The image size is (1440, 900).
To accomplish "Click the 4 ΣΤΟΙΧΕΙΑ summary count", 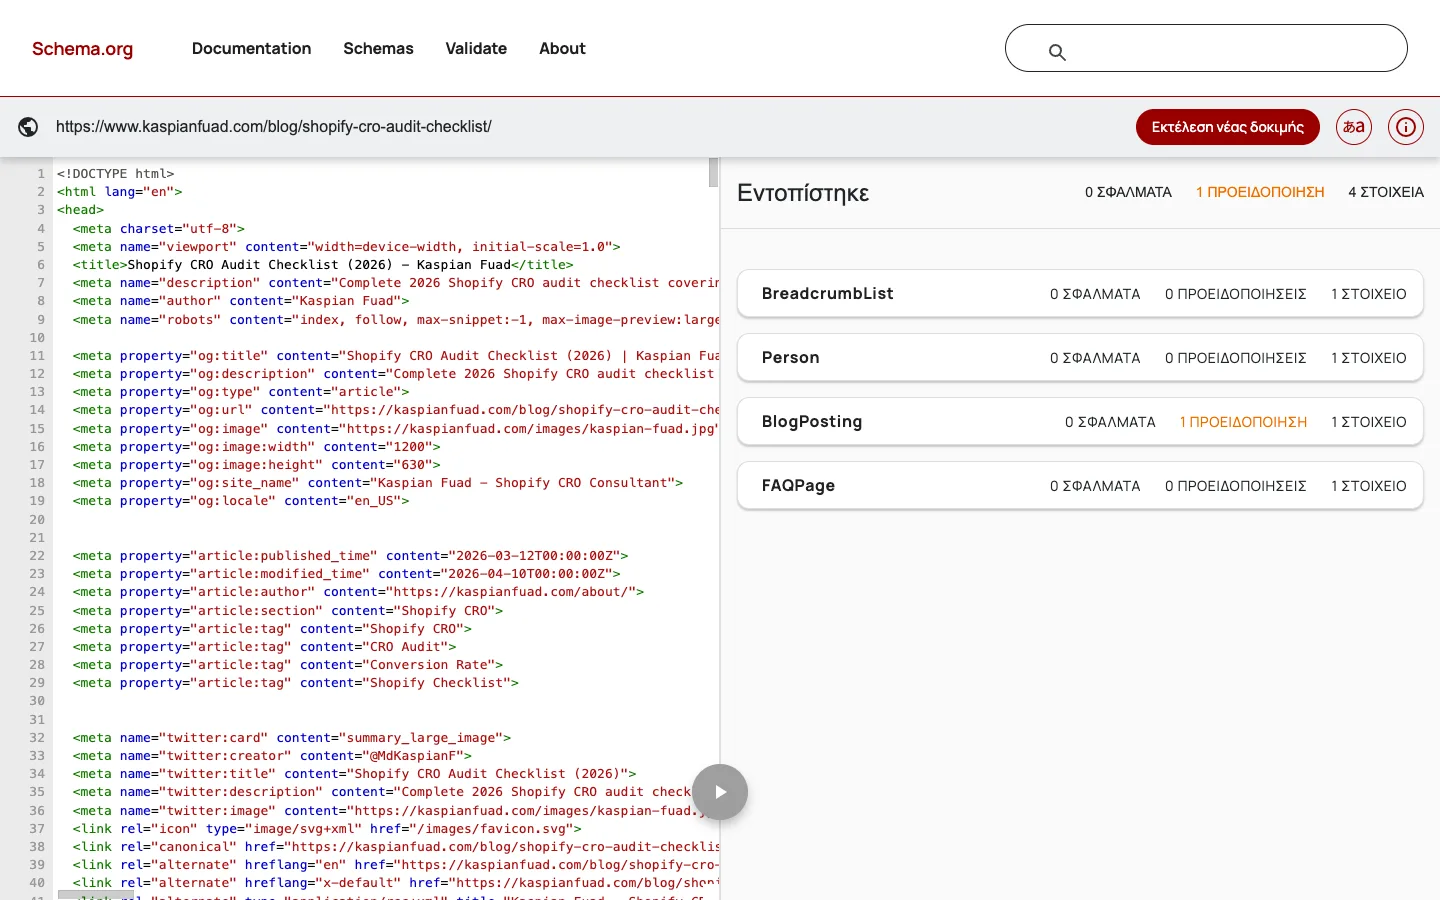I will [1386, 192].
